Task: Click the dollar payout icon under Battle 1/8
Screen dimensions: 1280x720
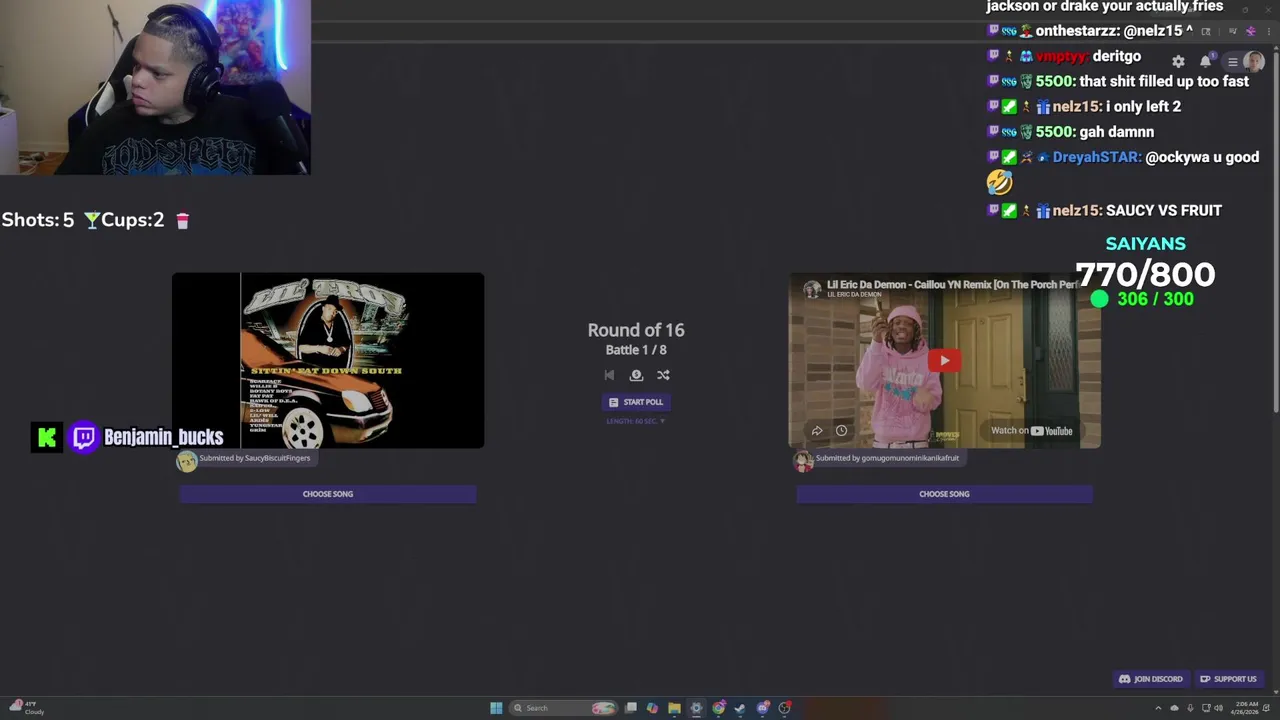Action: (x=636, y=375)
